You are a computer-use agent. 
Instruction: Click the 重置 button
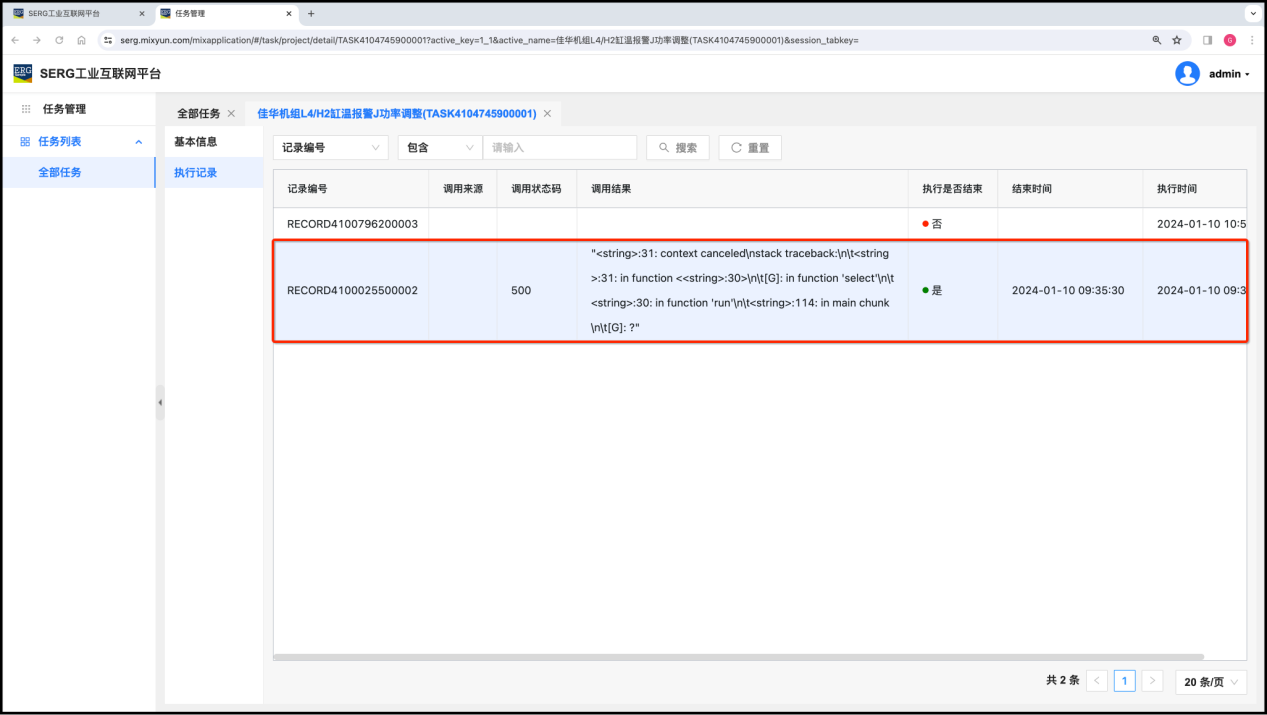click(749, 148)
